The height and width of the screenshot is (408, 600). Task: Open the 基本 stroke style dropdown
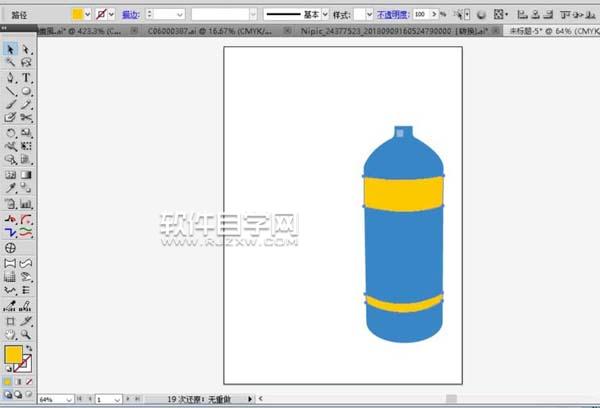point(325,15)
